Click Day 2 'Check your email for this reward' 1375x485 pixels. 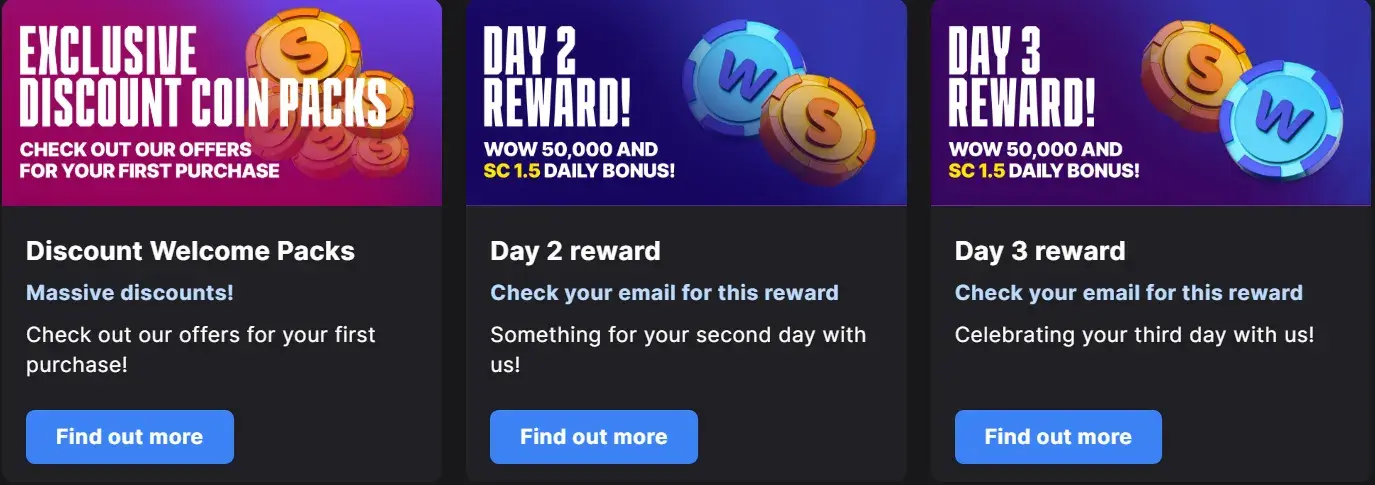(664, 293)
